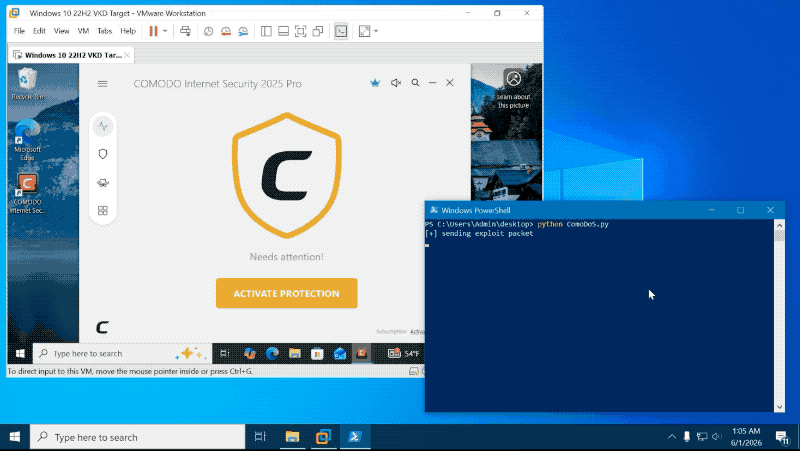800x451 pixels.
Task: Mute COMODO sounds with speaker icon
Action: 396,83
